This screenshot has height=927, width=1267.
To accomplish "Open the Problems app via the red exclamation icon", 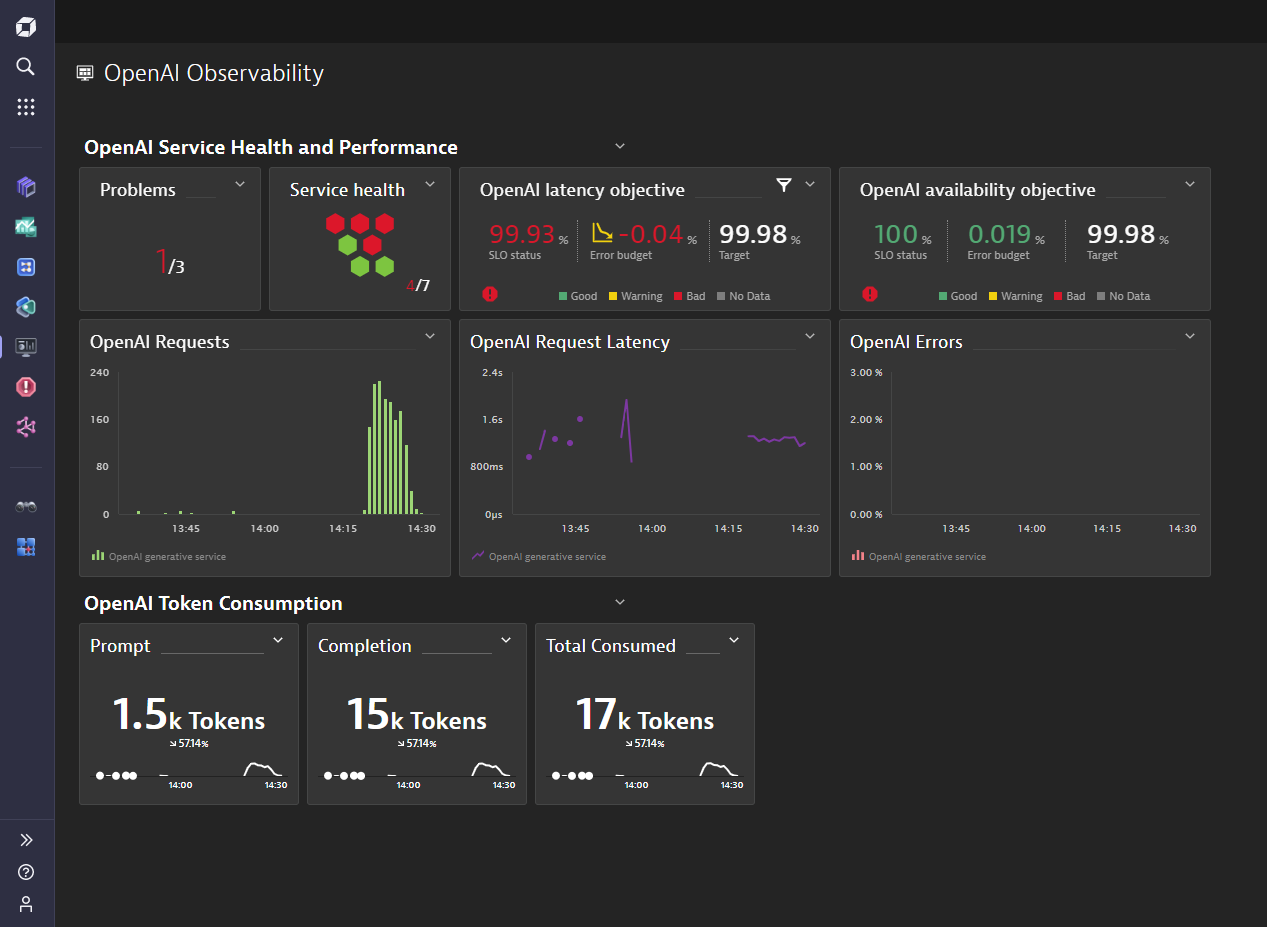I will [x=25, y=387].
